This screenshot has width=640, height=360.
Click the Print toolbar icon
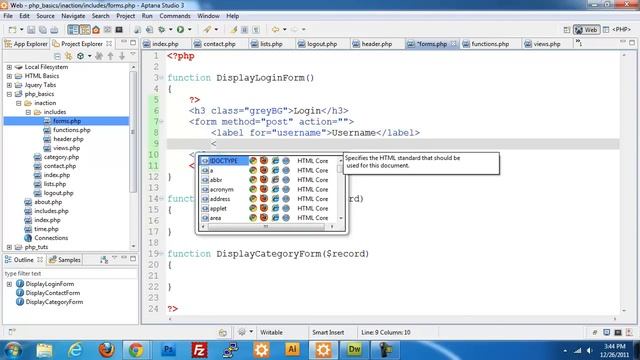(x=54, y=30)
